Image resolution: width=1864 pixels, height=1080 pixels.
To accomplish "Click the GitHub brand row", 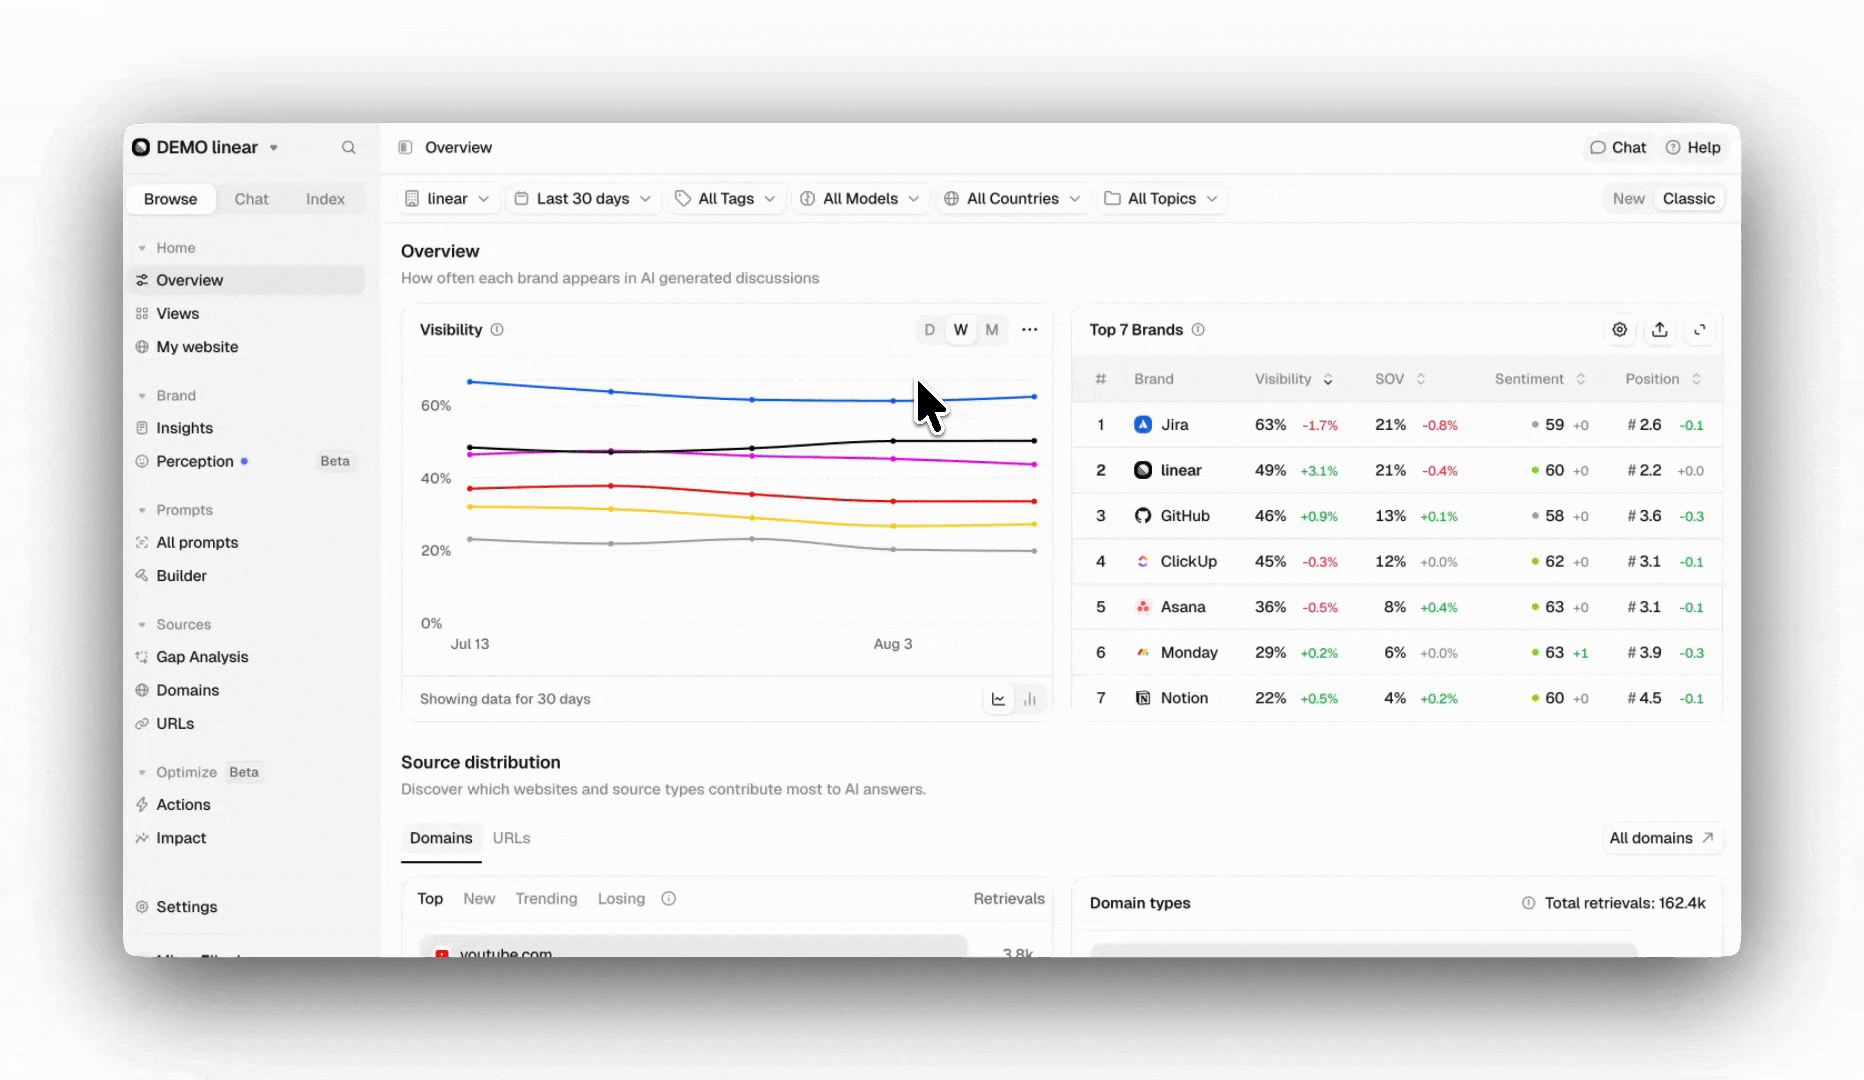I will (x=1396, y=516).
